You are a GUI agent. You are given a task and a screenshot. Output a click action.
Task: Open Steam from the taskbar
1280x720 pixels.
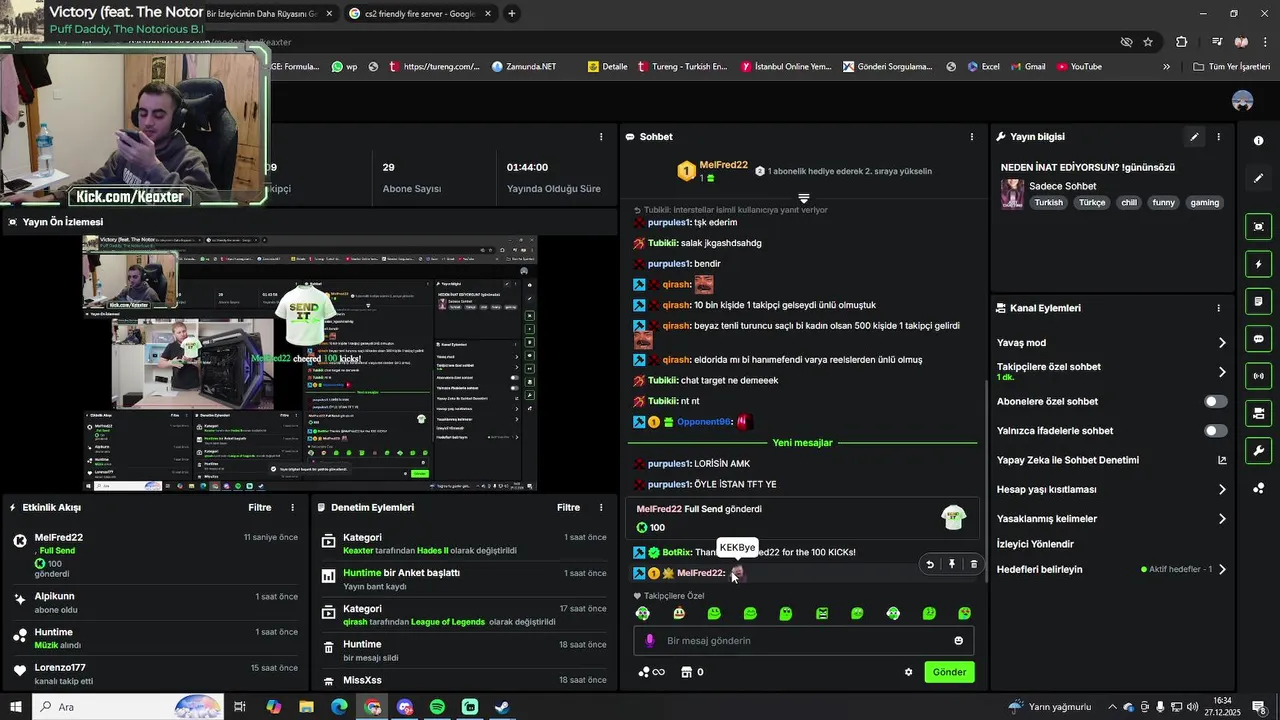(502, 707)
